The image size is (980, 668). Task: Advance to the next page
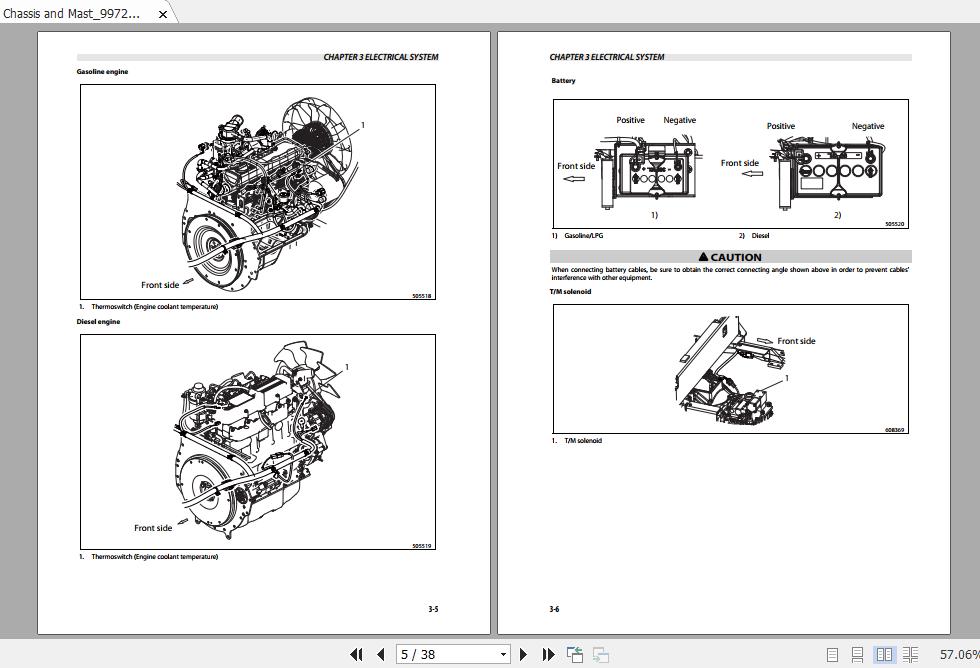pyautogui.click(x=524, y=654)
